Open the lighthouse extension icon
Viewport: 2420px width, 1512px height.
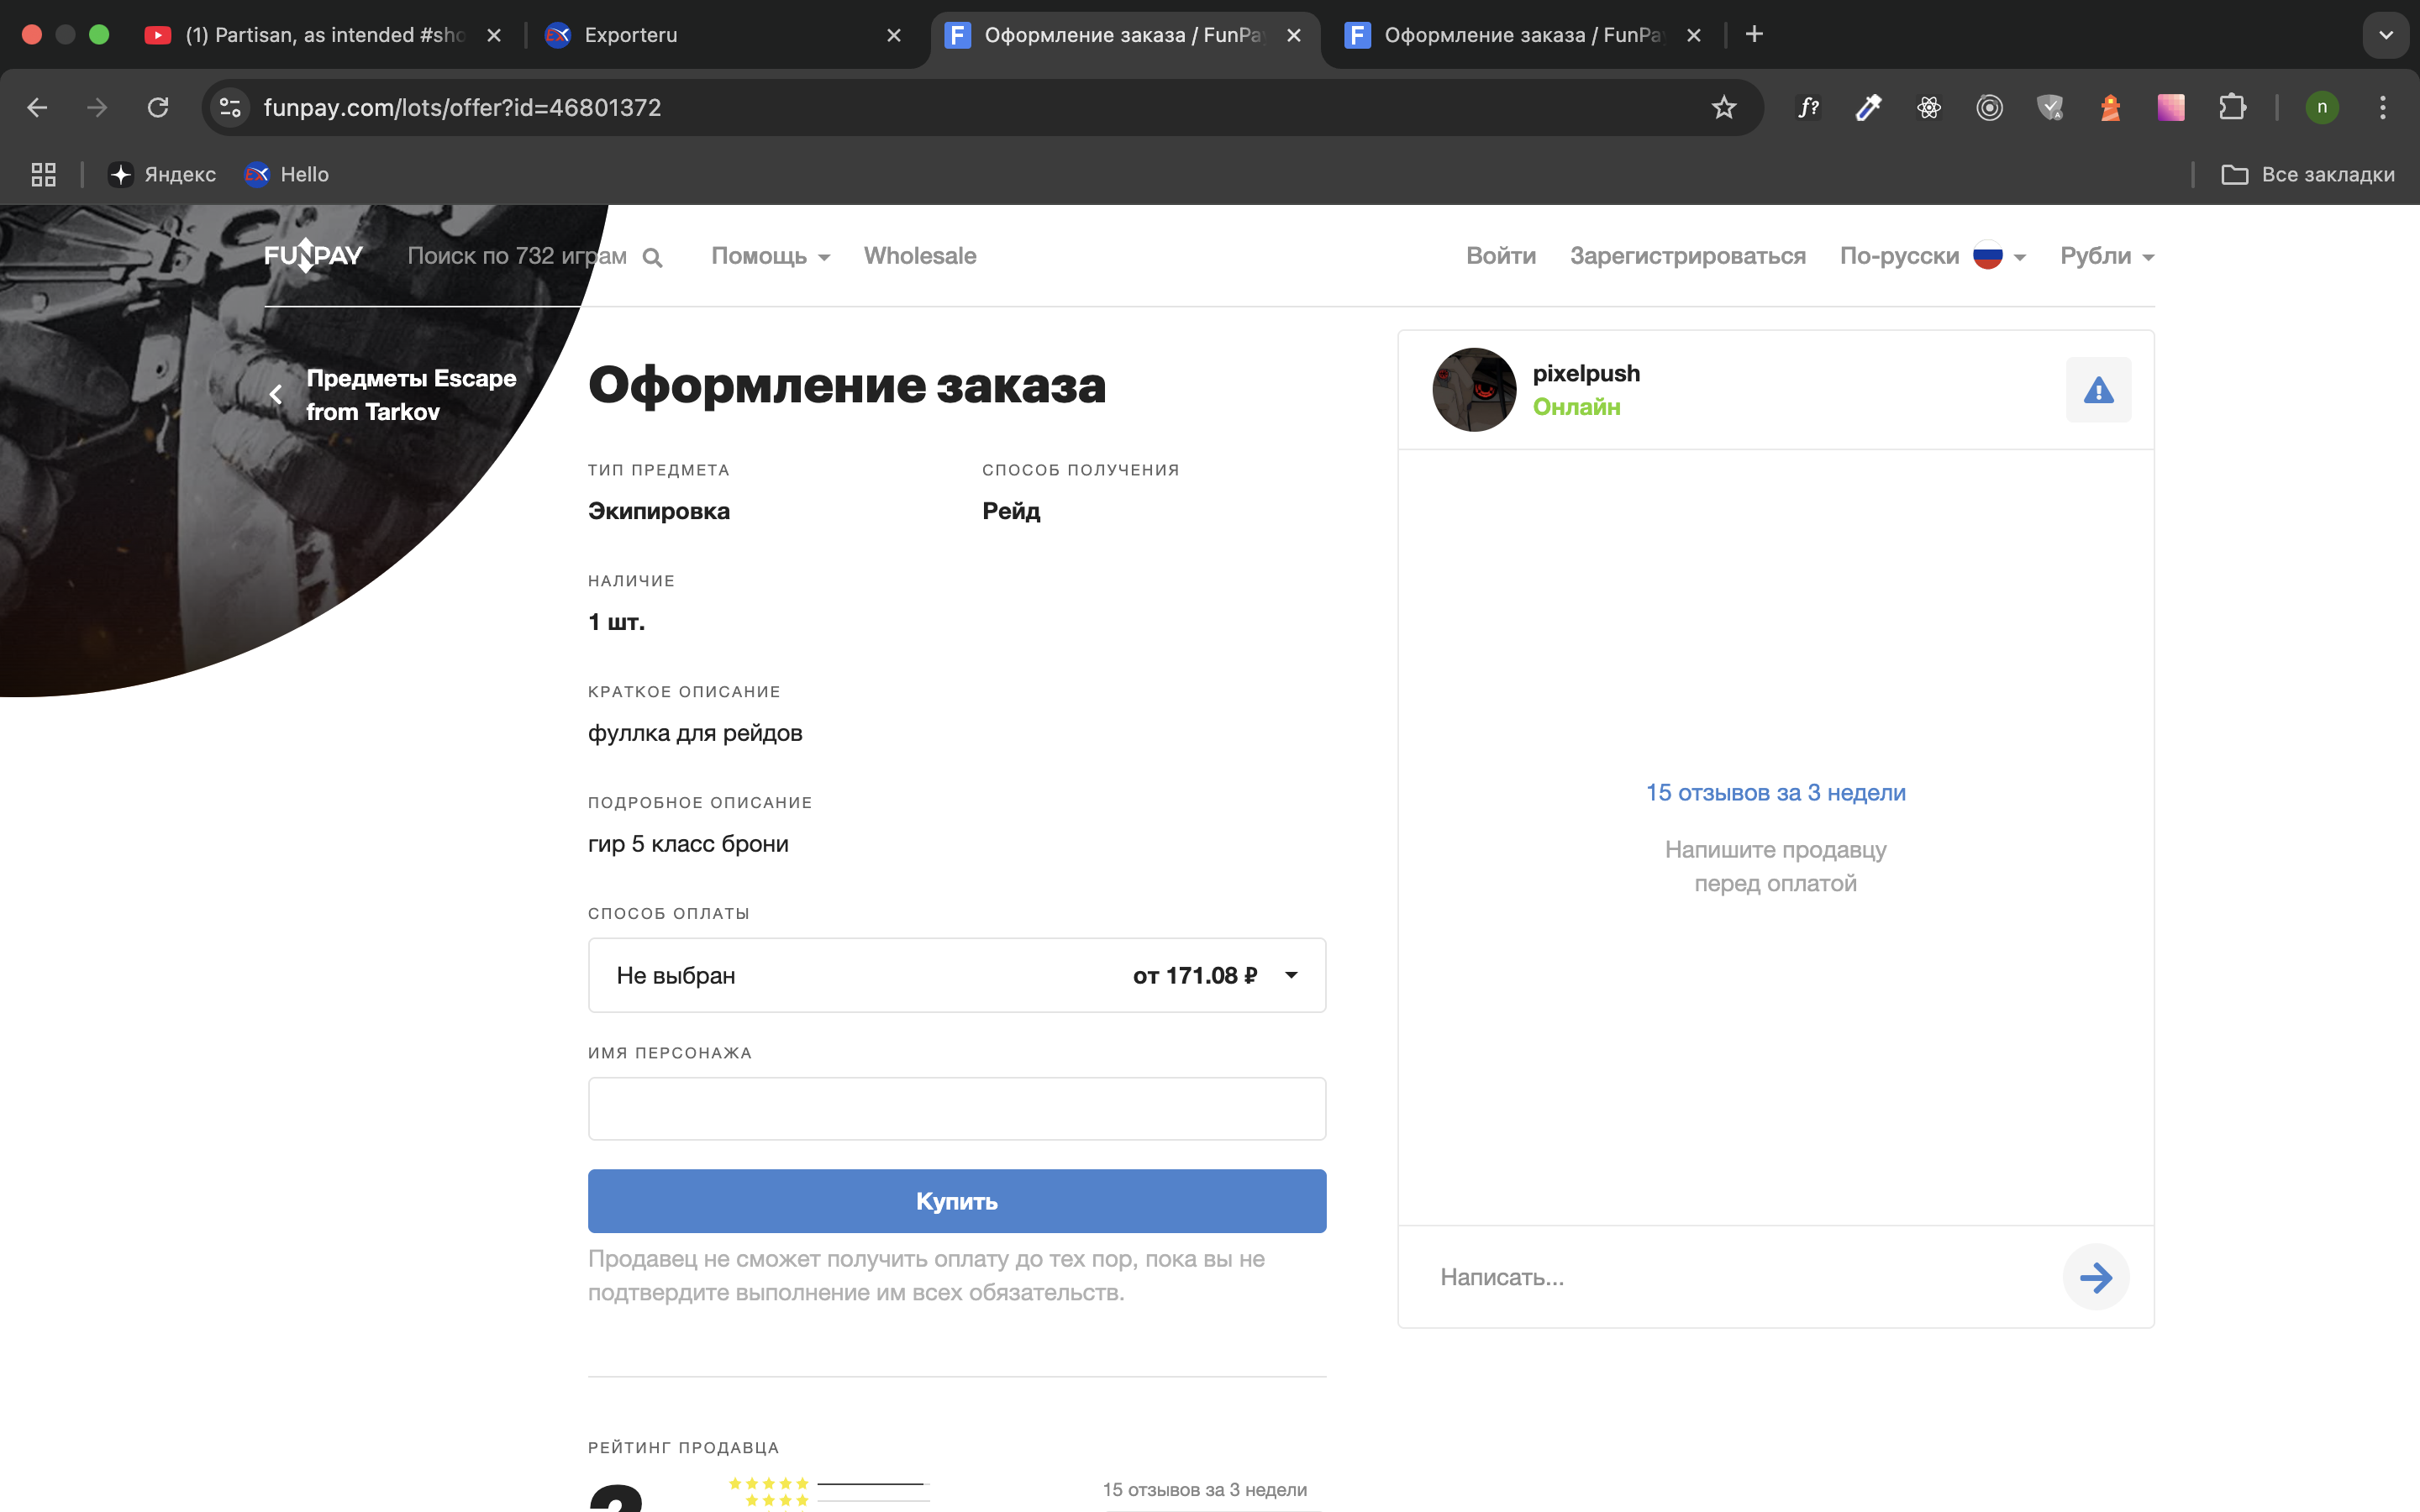(x=2110, y=108)
